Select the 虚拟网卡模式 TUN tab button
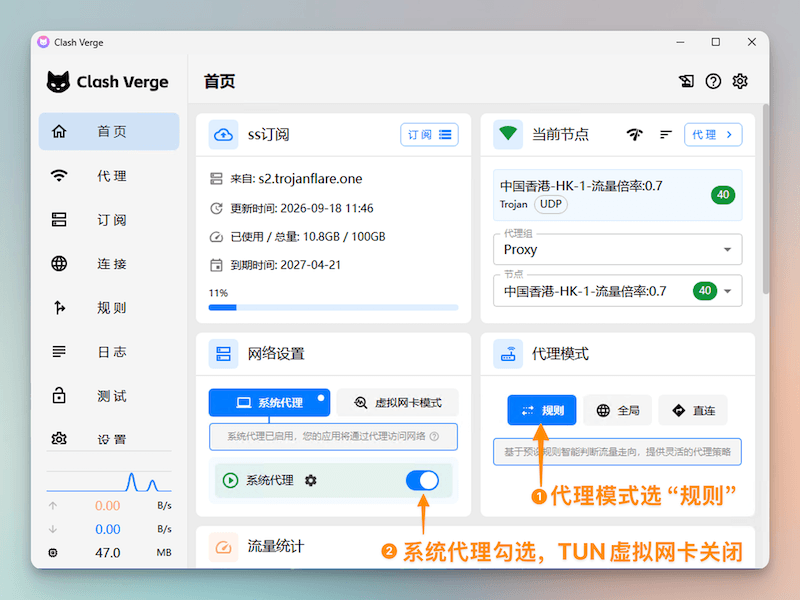800x600 pixels. (397, 403)
